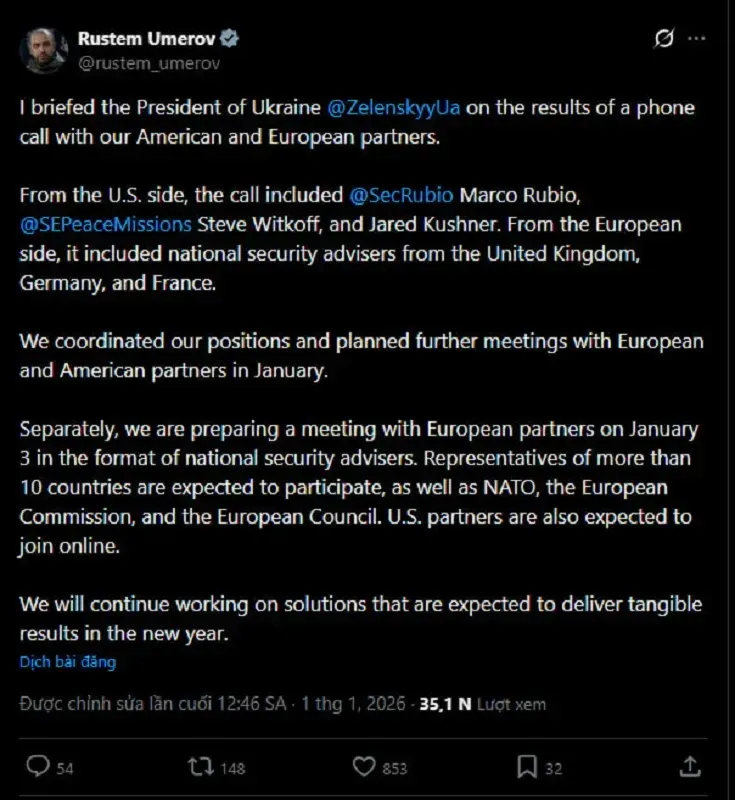
Task: Click 'Dịch bài đăng' translate link
Action: coord(68,662)
